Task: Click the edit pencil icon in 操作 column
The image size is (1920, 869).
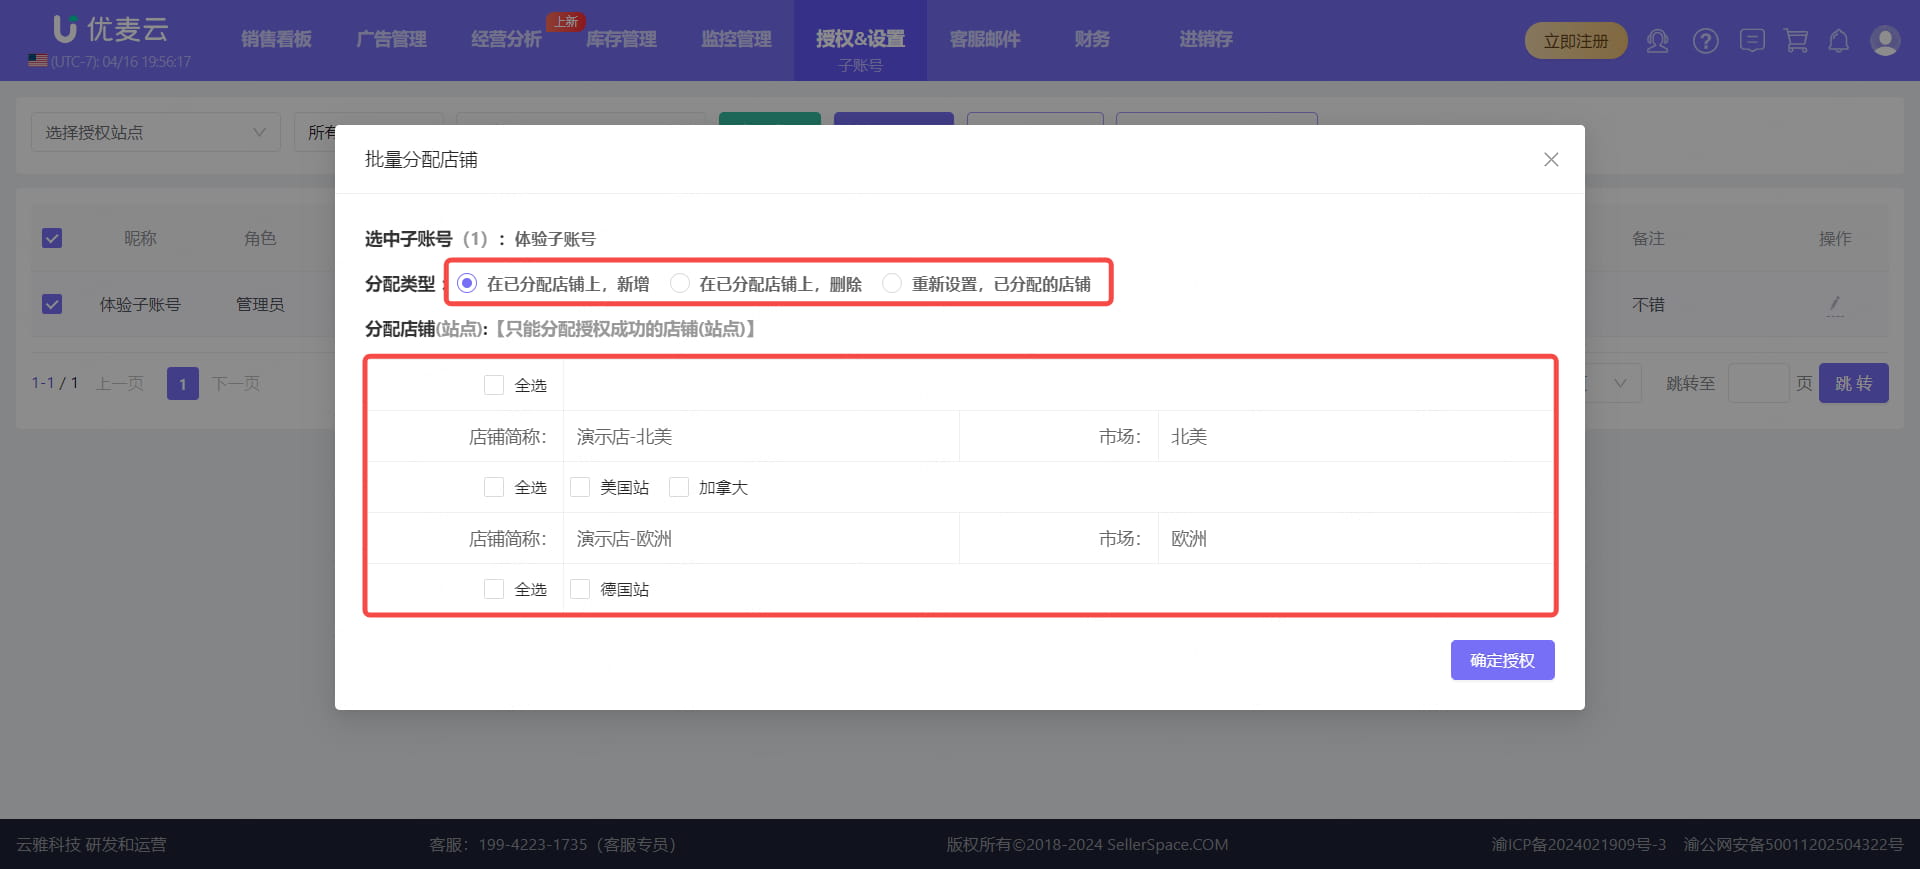Action: (x=1834, y=304)
